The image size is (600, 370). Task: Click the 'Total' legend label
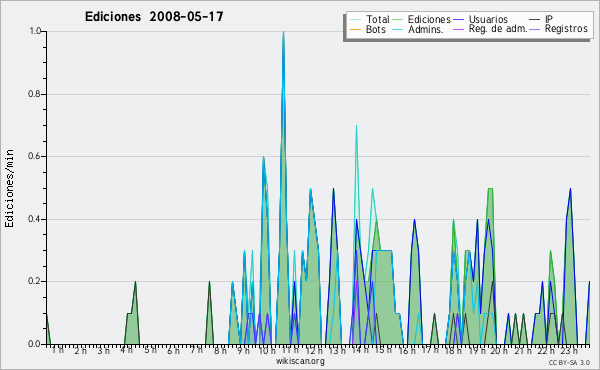pos(378,19)
